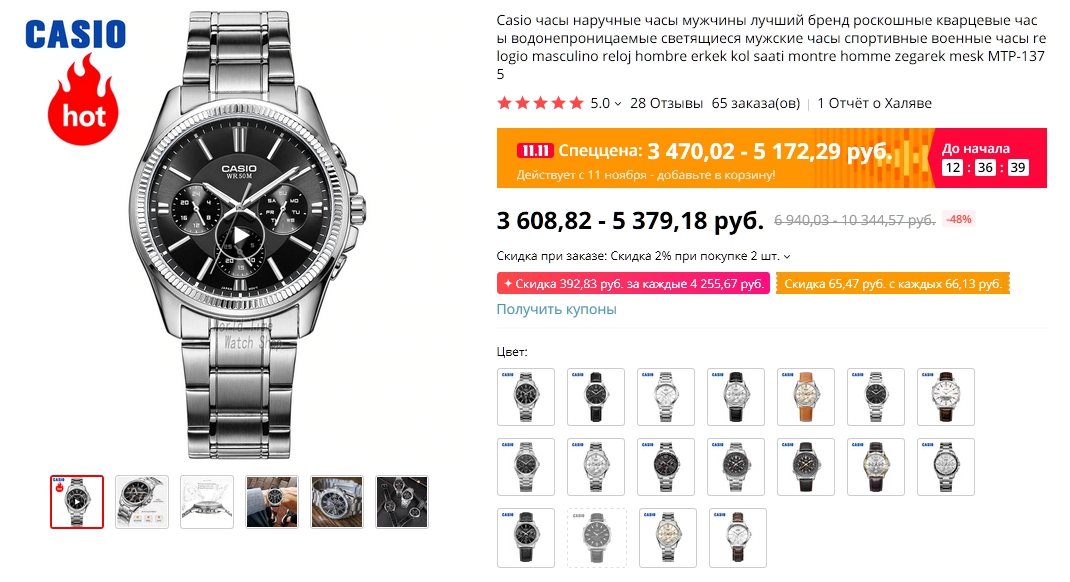Open the watch sketch diagram thumbnail
The image size is (1070, 582).
207,501
